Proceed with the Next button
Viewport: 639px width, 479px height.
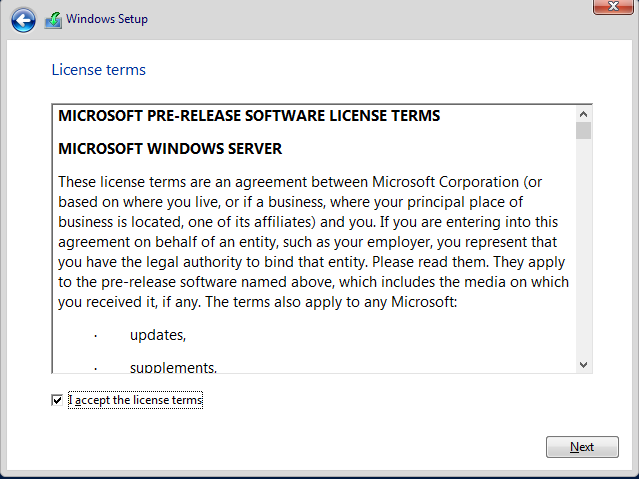tap(582, 447)
